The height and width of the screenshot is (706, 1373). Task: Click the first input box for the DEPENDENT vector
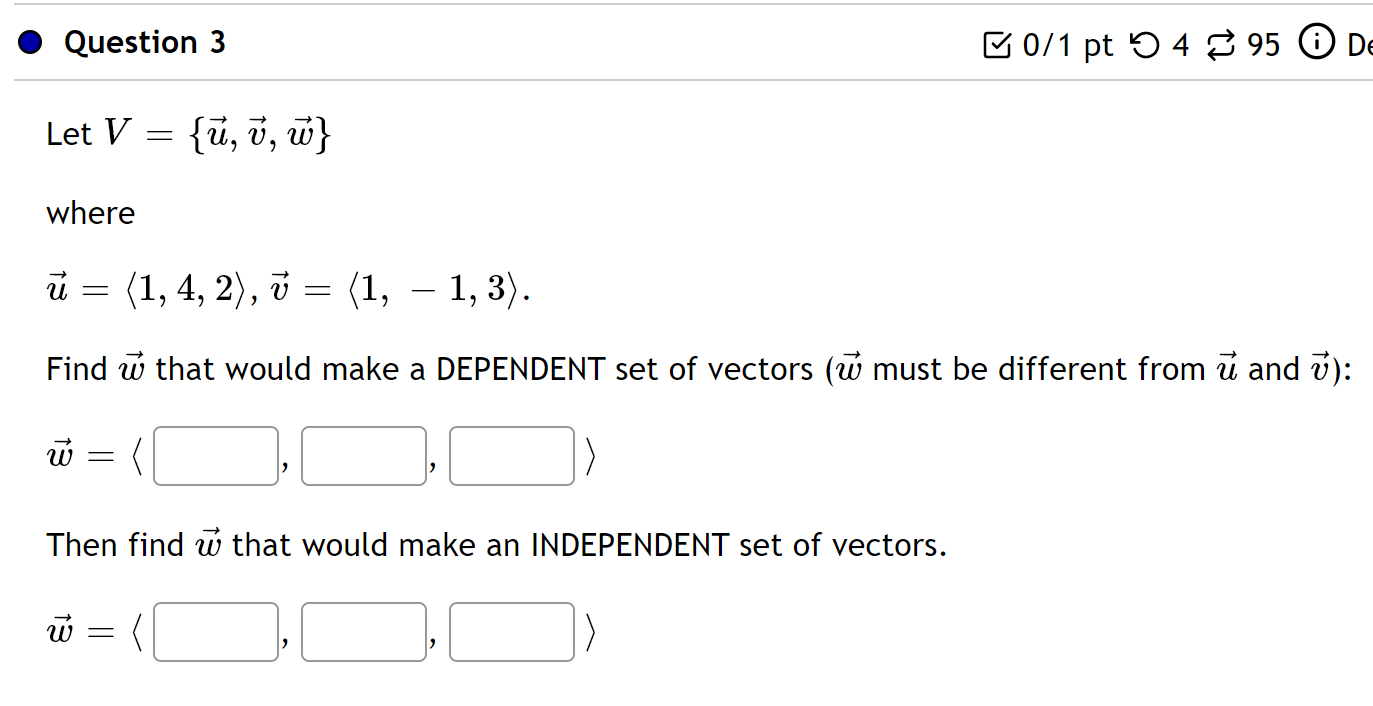(x=215, y=455)
